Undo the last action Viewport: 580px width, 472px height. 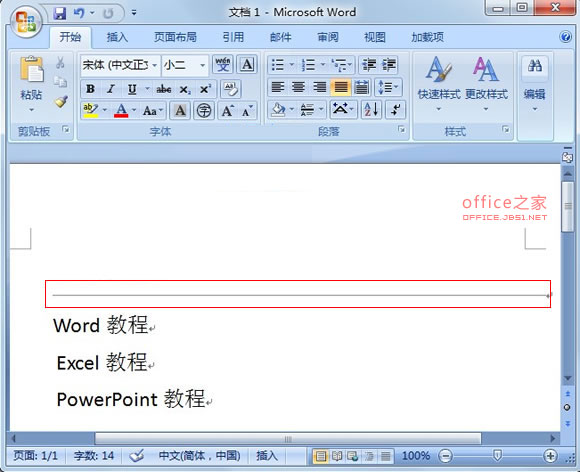coord(79,13)
